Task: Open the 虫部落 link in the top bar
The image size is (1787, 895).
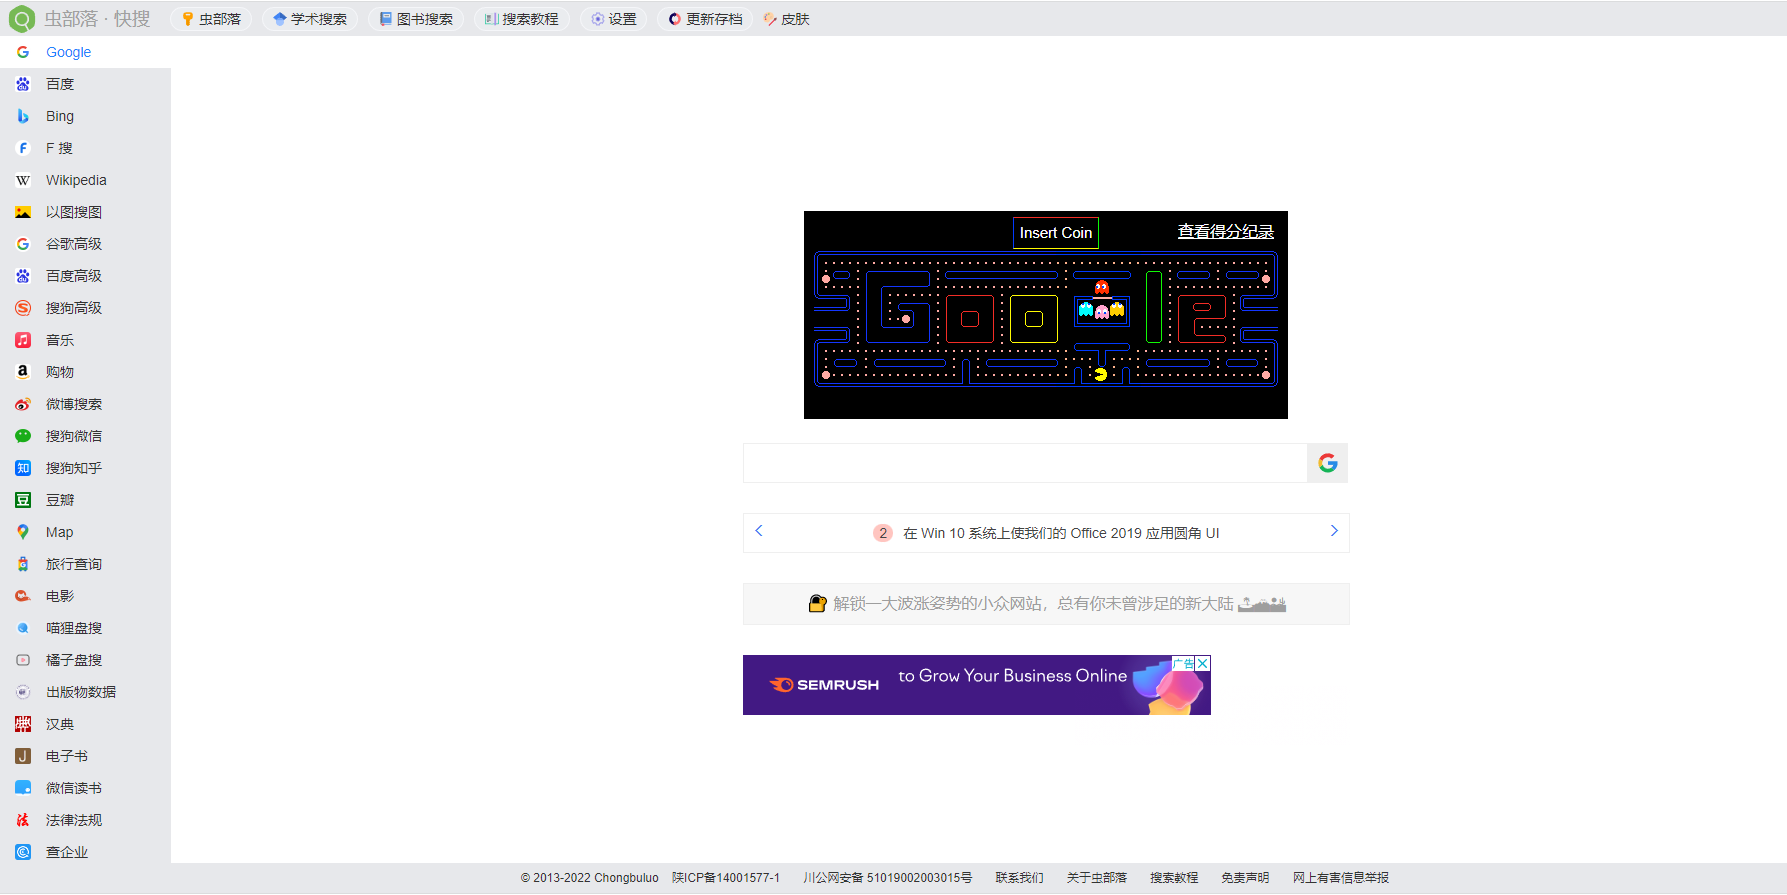Action: [211, 19]
